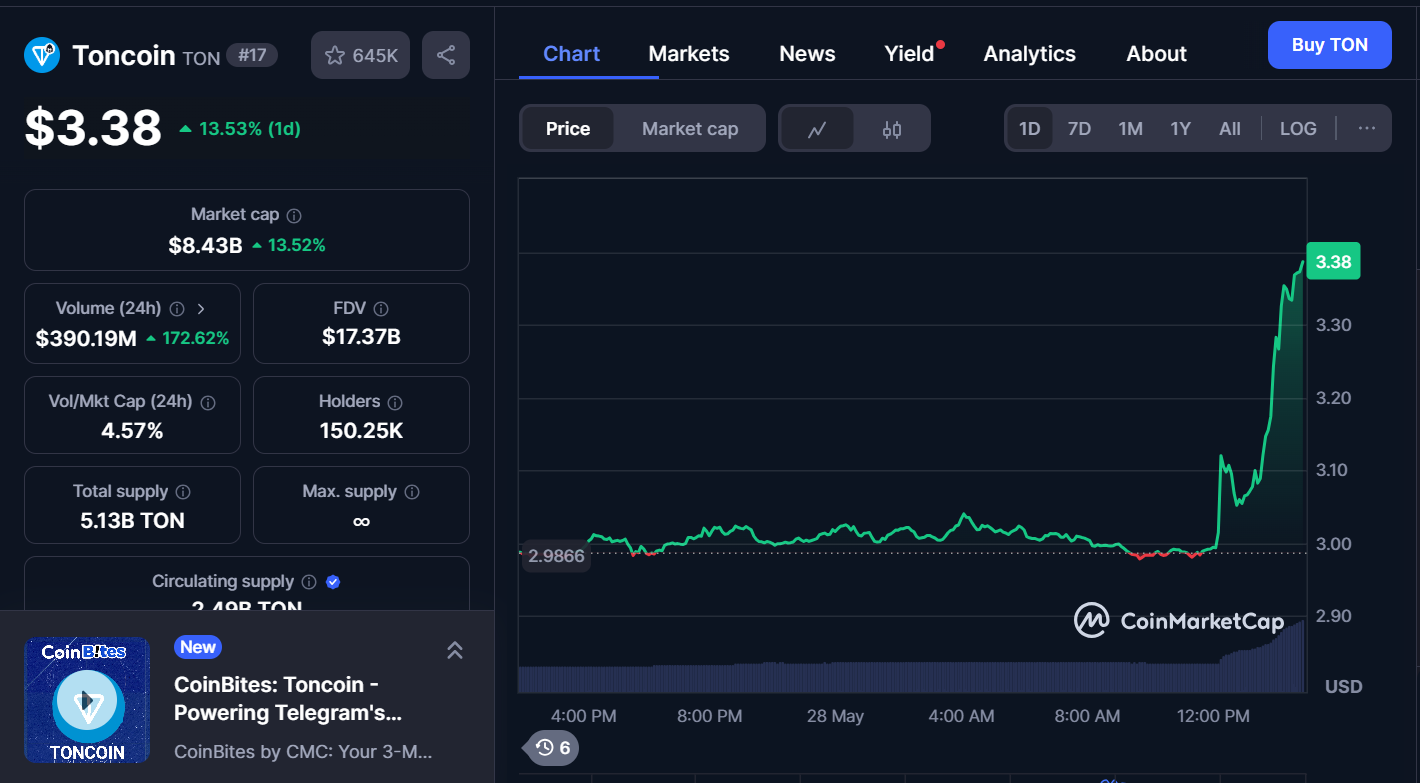The width and height of the screenshot is (1420, 783).
Task: Select the 1Y time range
Action: [1181, 128]
